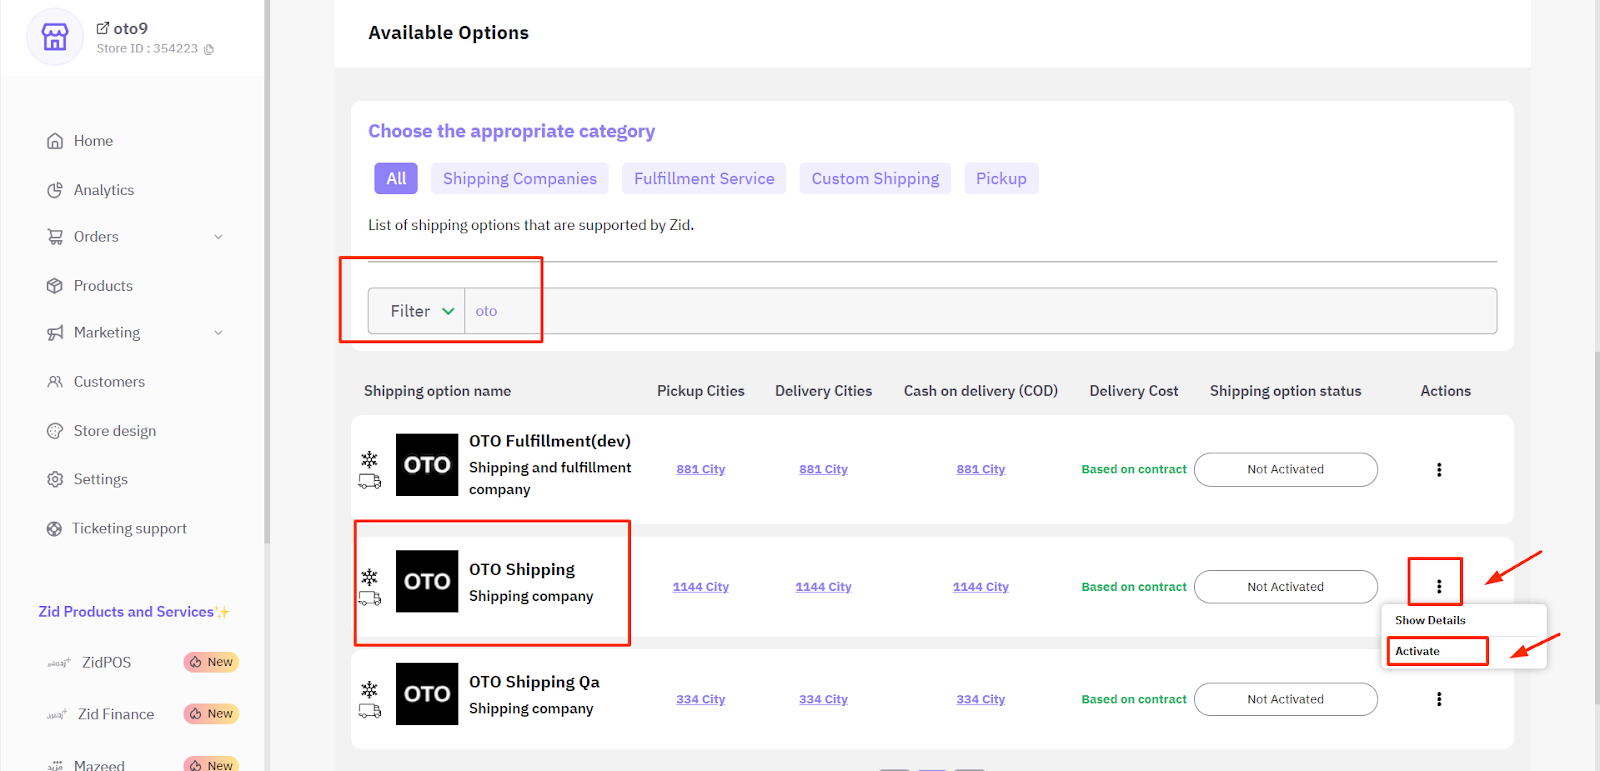The width and height of the screenshot is (1600, 771).
Task: Expand the Marketing submenu chevron
Action: click(x=218, y=333)
